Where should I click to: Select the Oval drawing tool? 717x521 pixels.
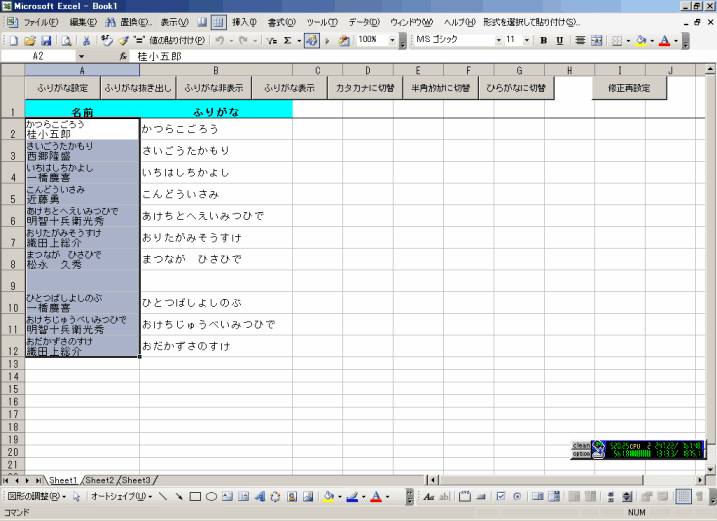(x=211, y=496)
